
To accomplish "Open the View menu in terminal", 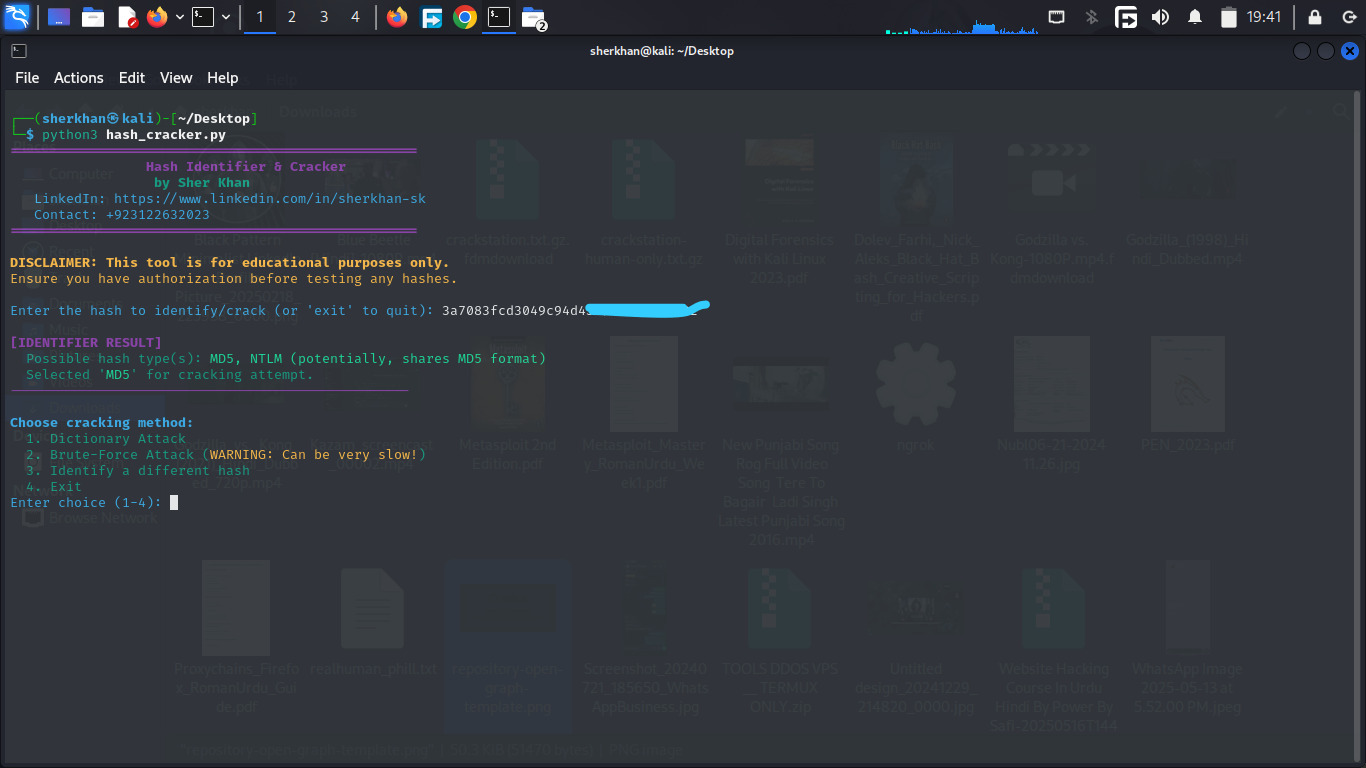I will click(176, 78).
